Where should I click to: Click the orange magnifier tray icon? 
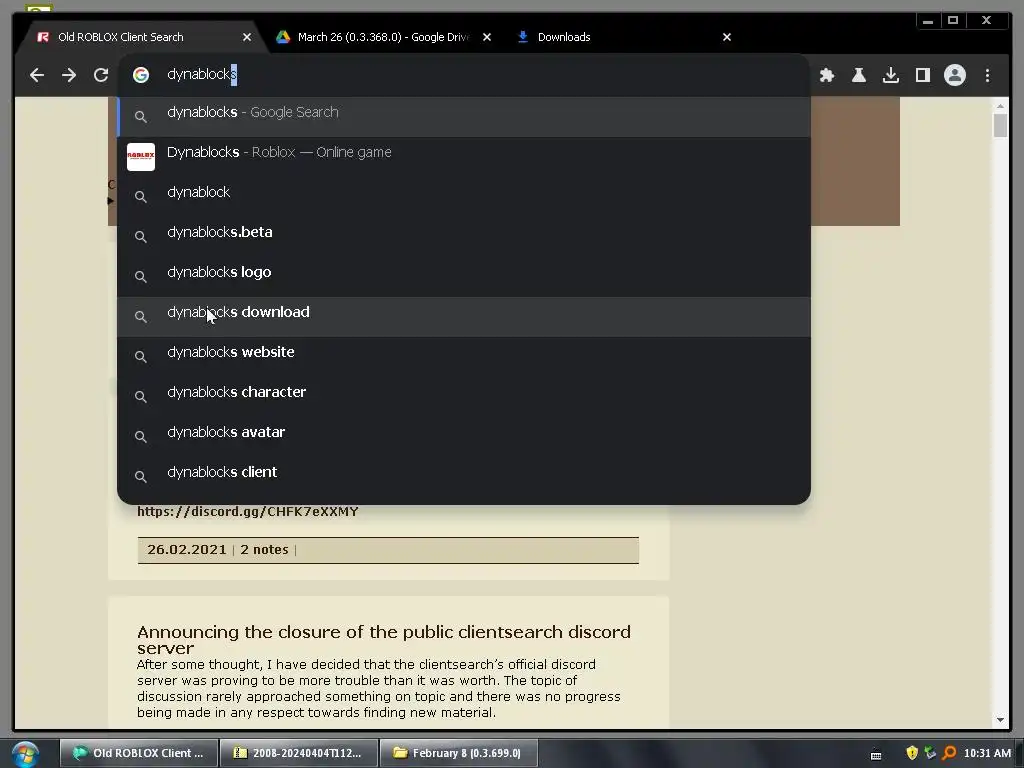pos(949,753)
